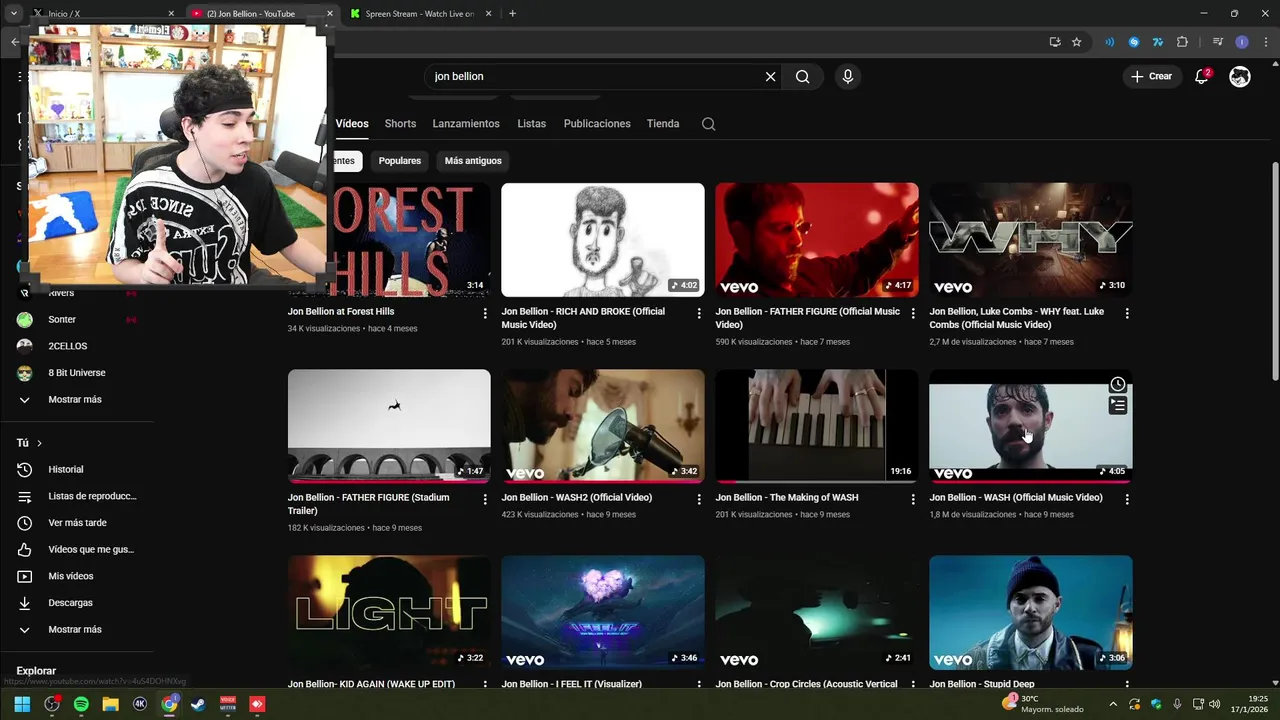
Task: Open the Windows Start menu
Action: [22, 704]
